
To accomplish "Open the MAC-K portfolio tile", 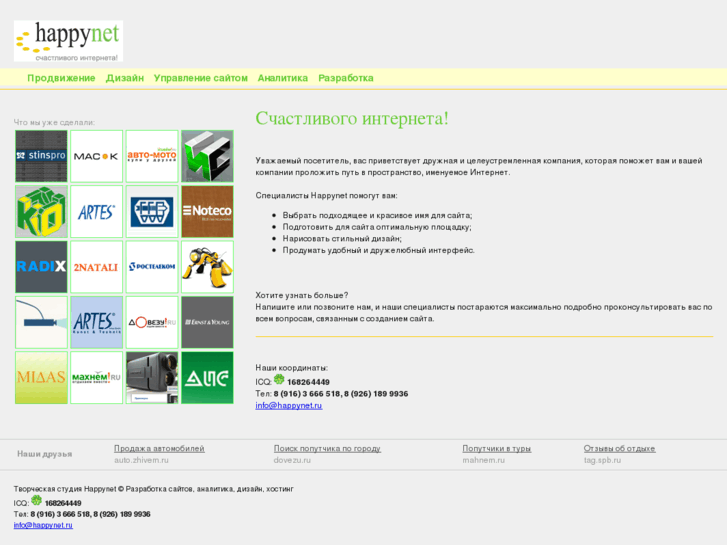I will (x=96, y=156).
